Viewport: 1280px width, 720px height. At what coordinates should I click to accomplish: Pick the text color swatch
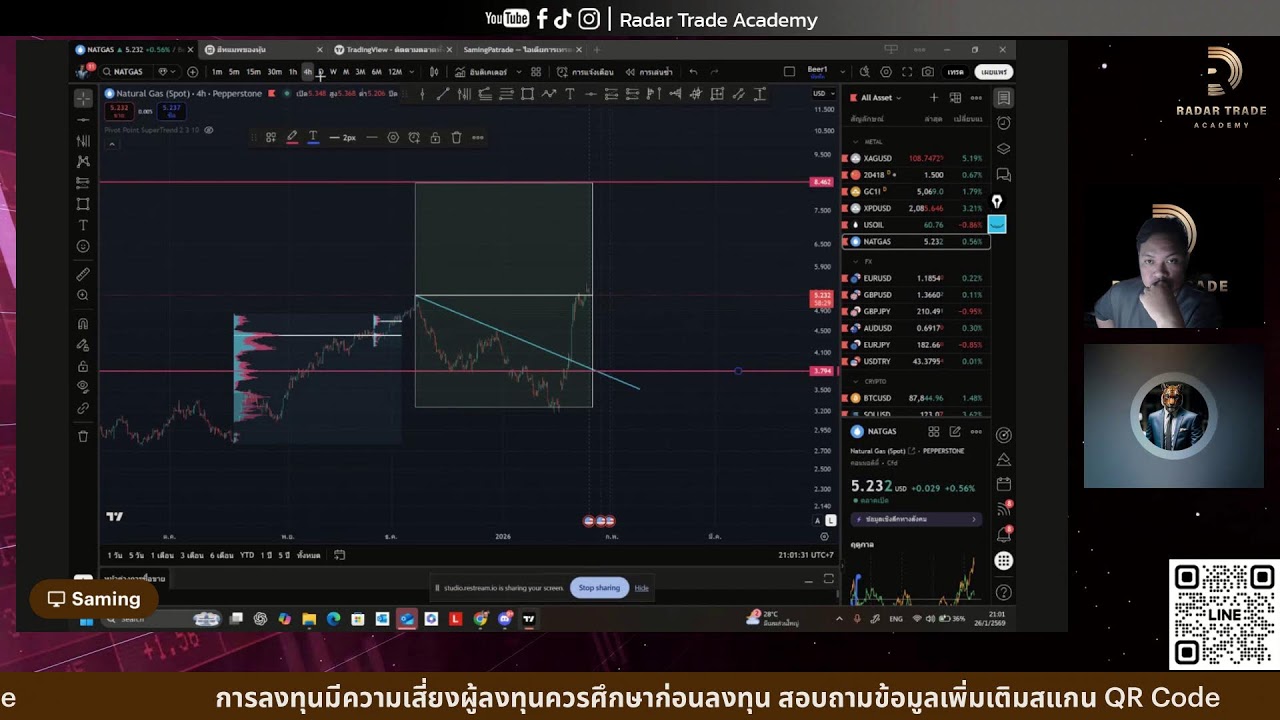click(x=313, y=137)
